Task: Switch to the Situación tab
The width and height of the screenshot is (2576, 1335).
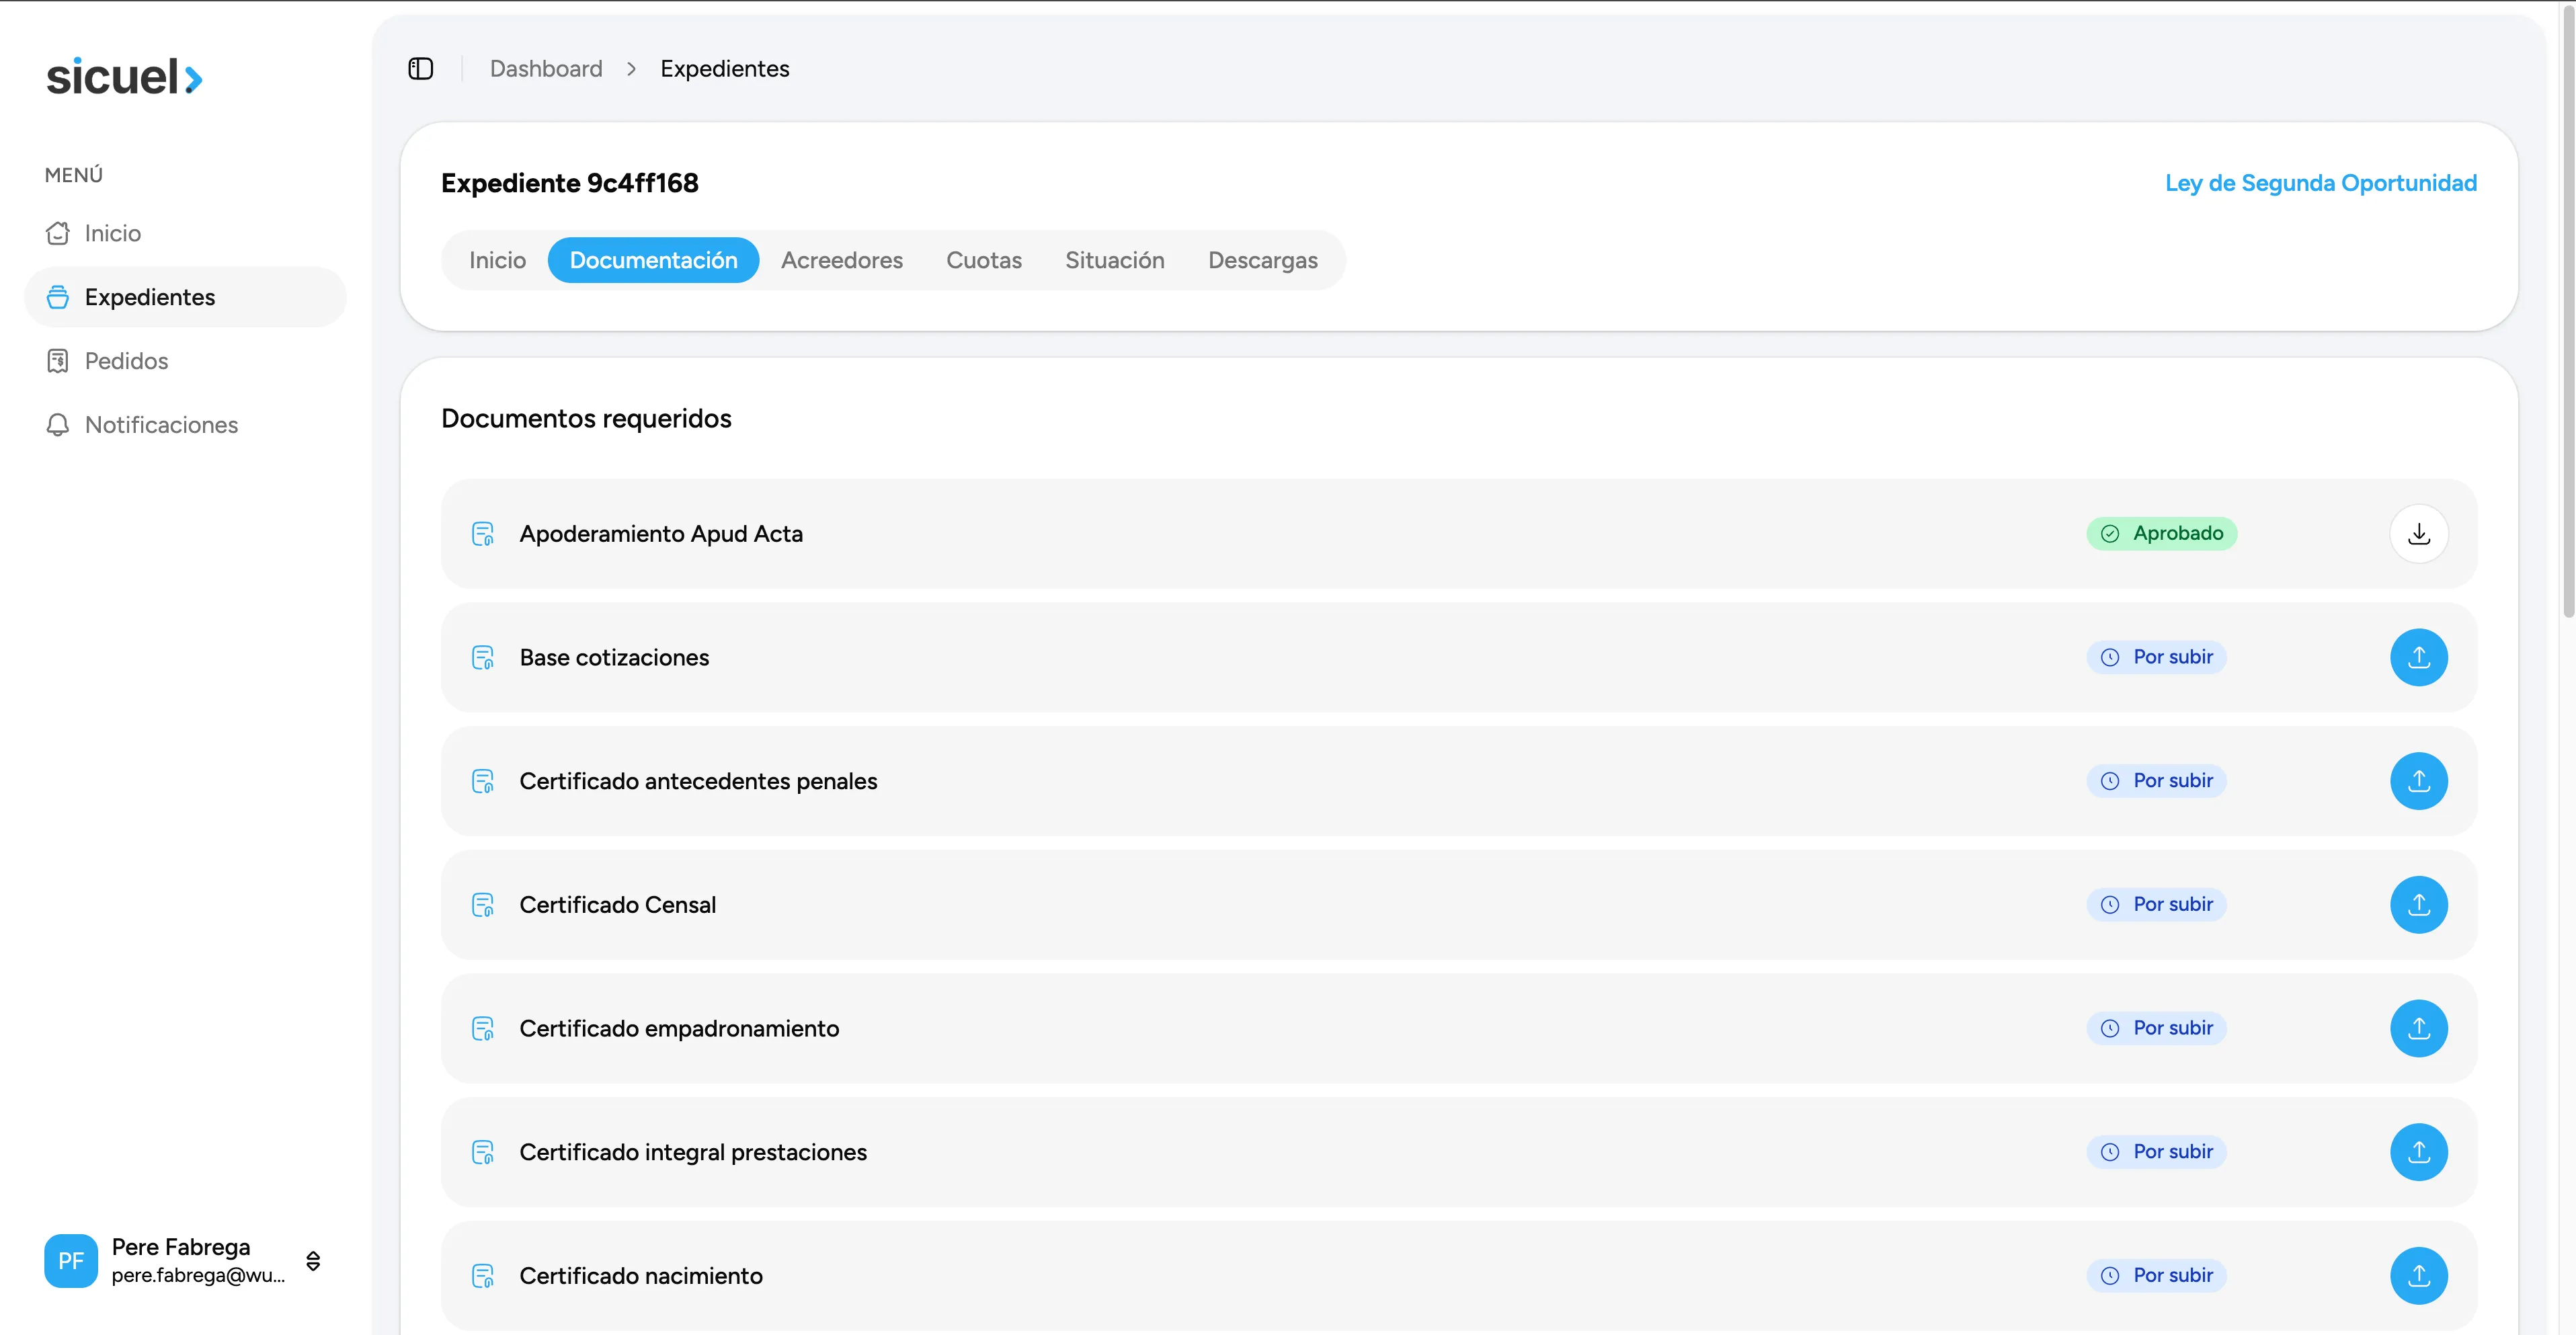Action: [1115, 260]
